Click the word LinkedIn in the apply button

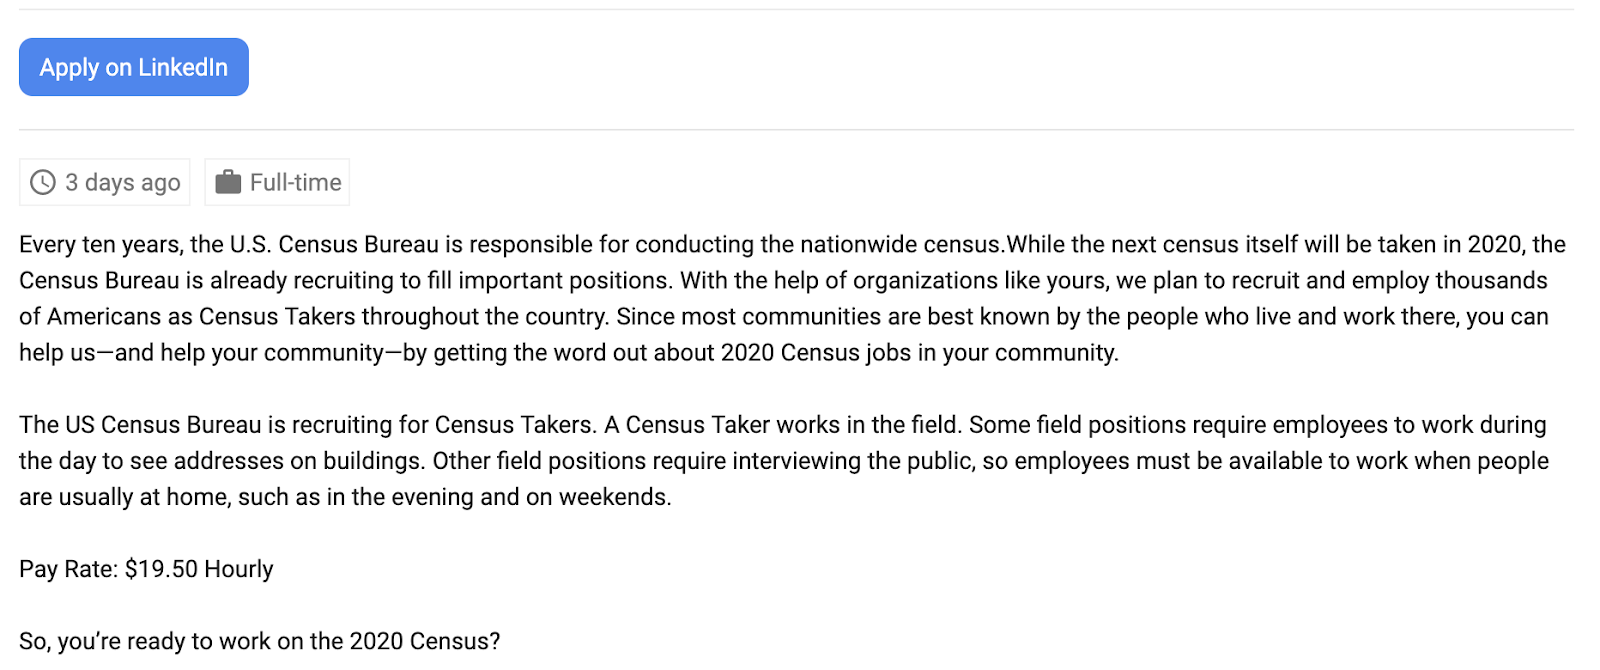click(x=183, y=67)
